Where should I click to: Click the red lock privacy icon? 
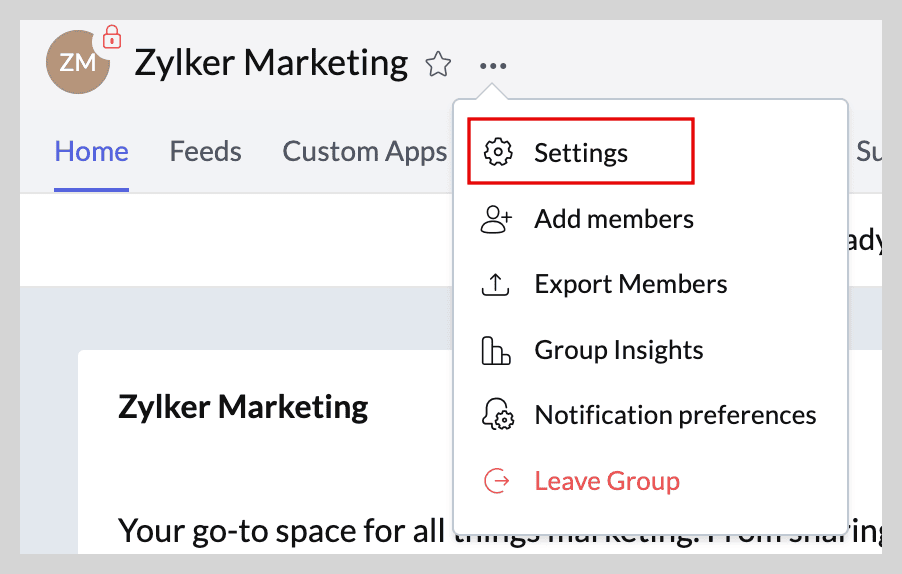click(x=112, y=38)
